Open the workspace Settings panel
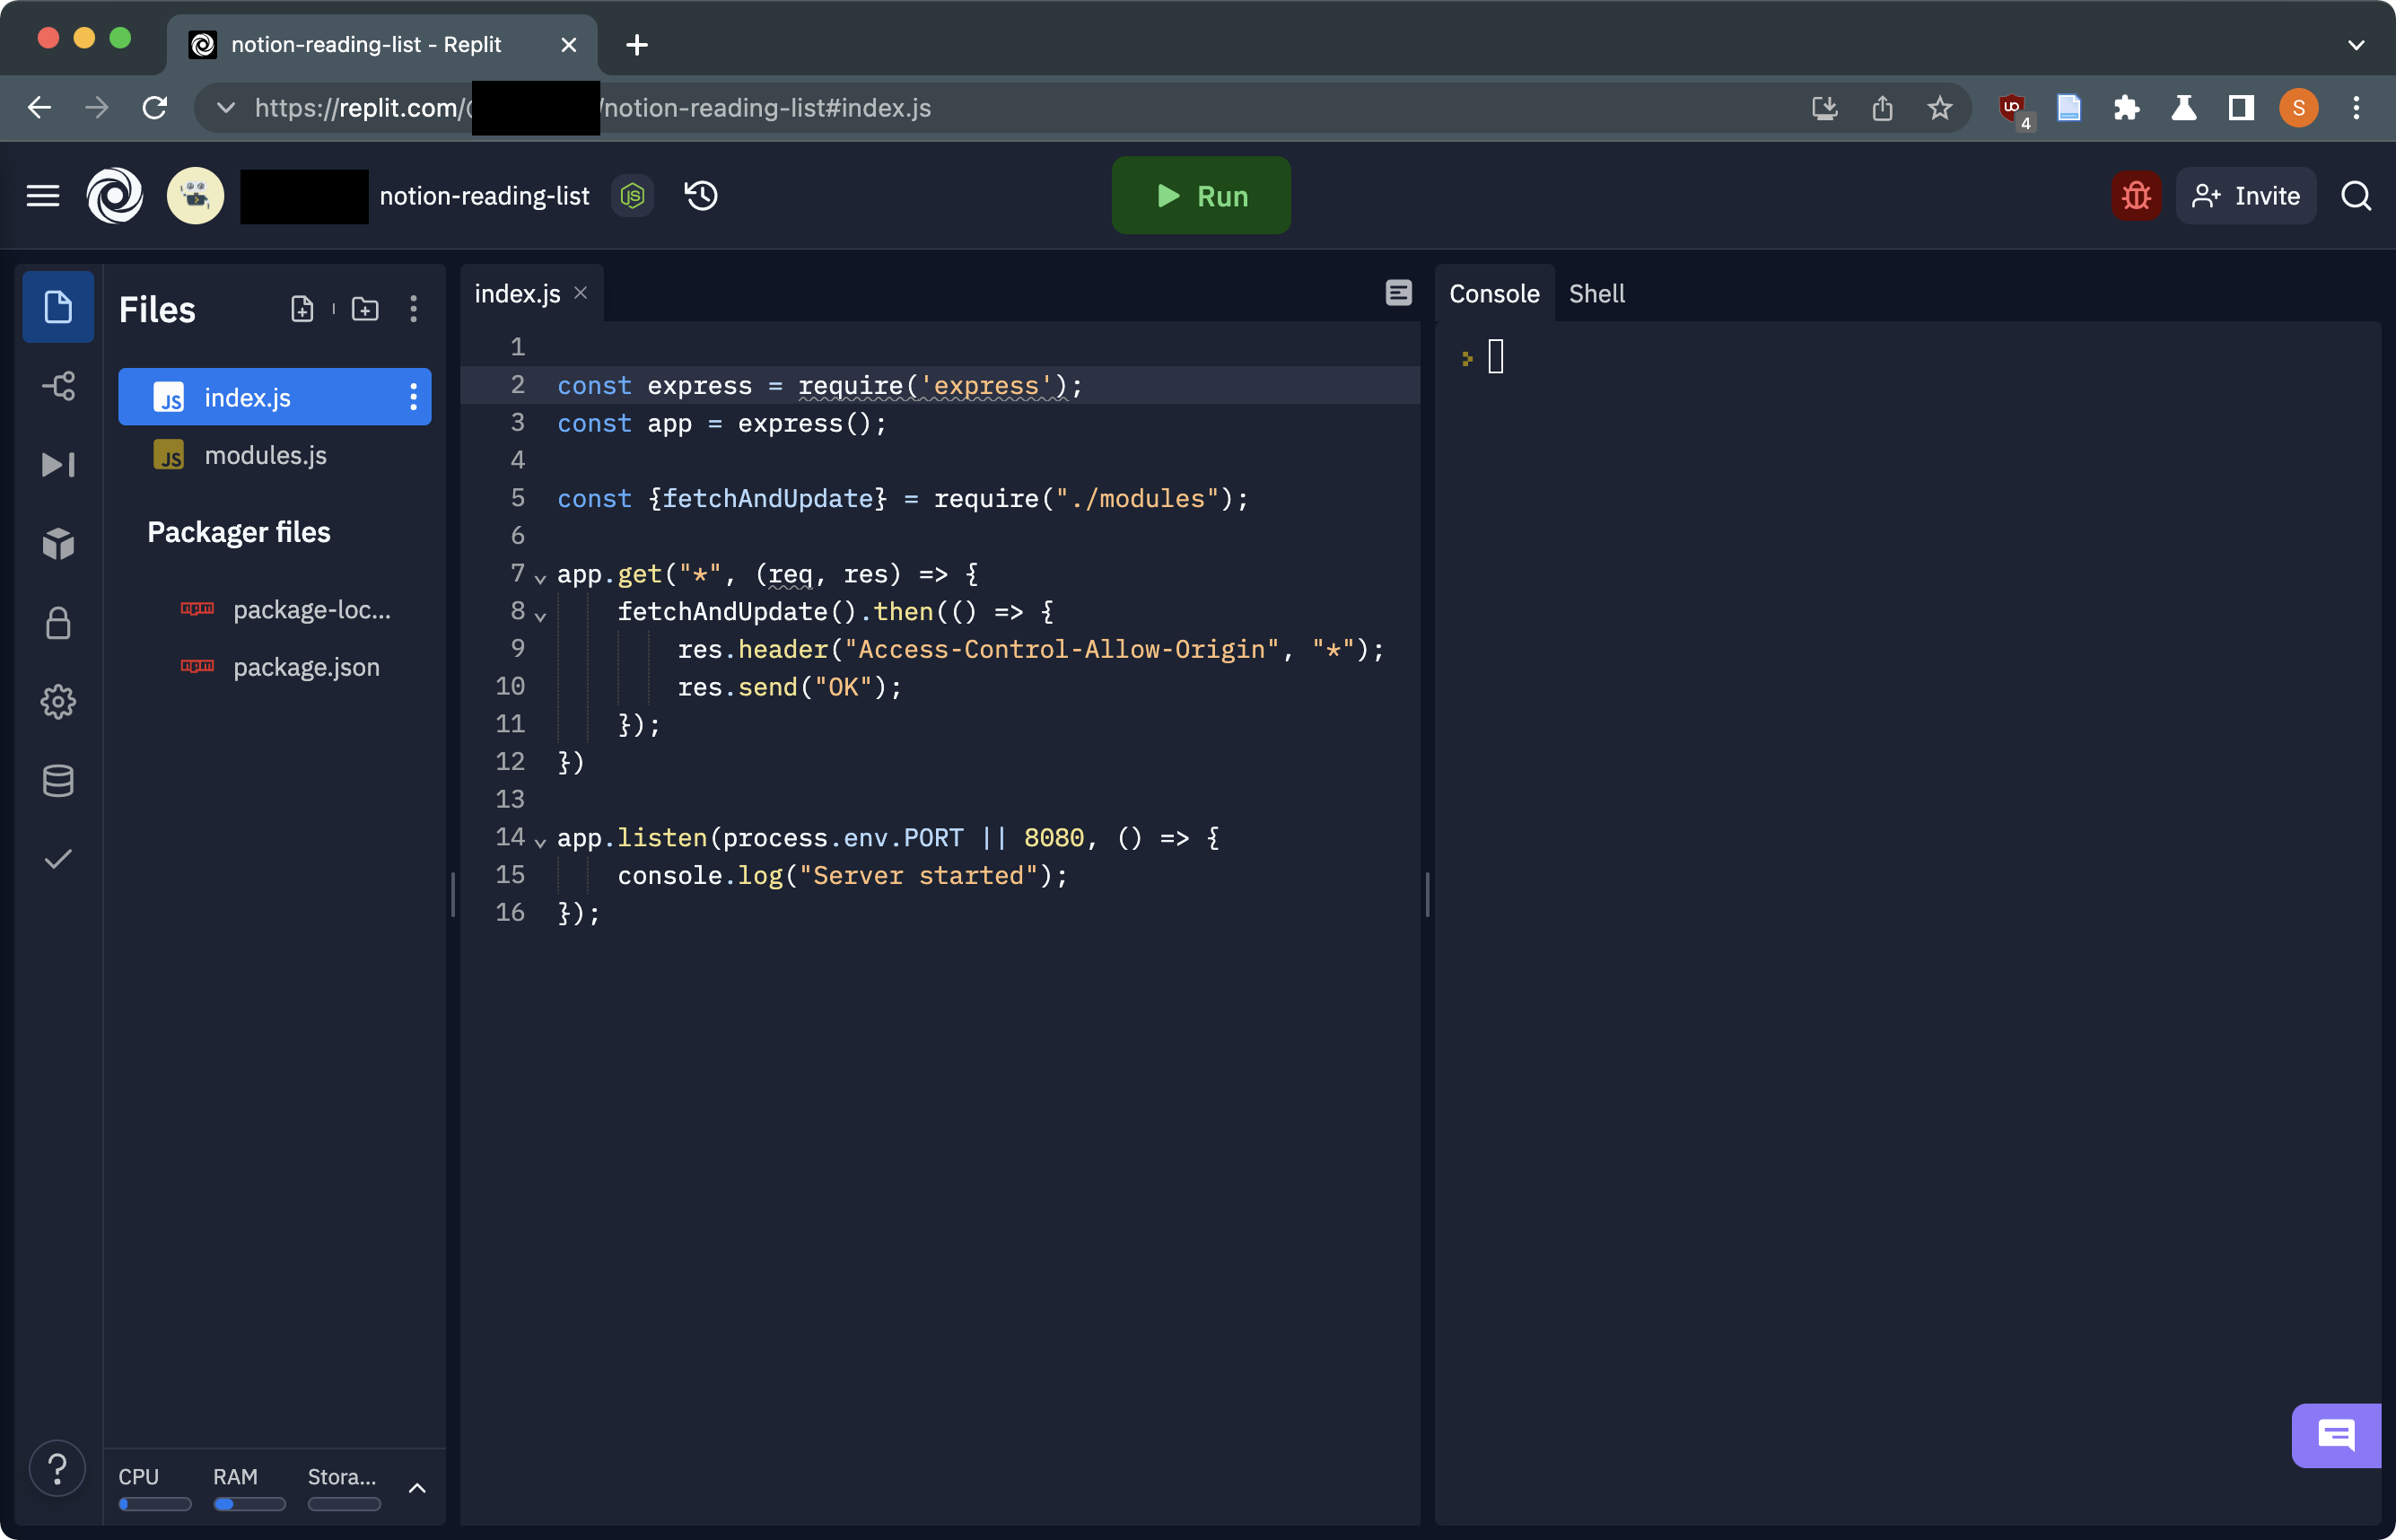The image size is (2396, 1540). tap(58, 701)
